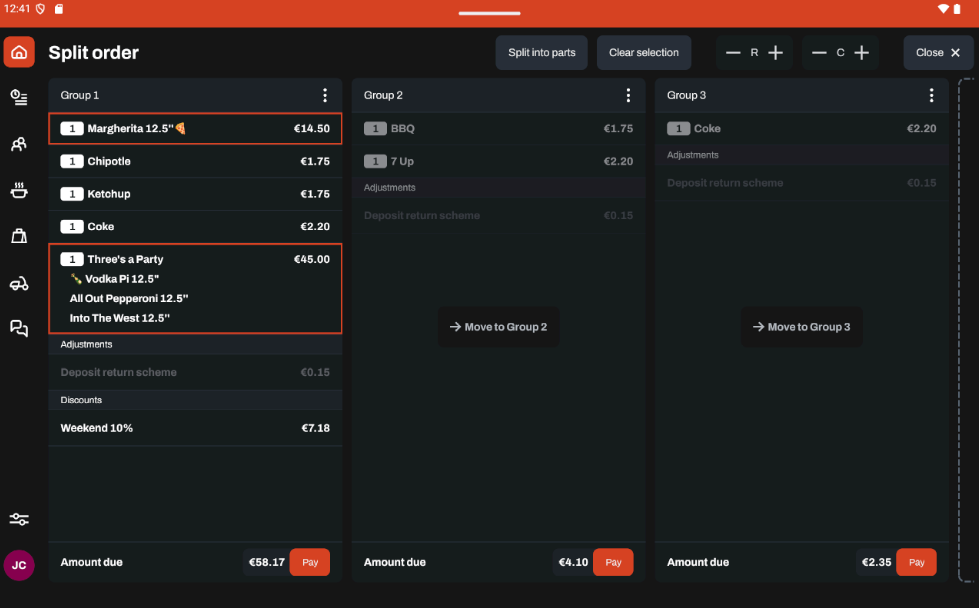Open the takeaway bag sidebar icon
979x608 pixels.
click(19, 236)
